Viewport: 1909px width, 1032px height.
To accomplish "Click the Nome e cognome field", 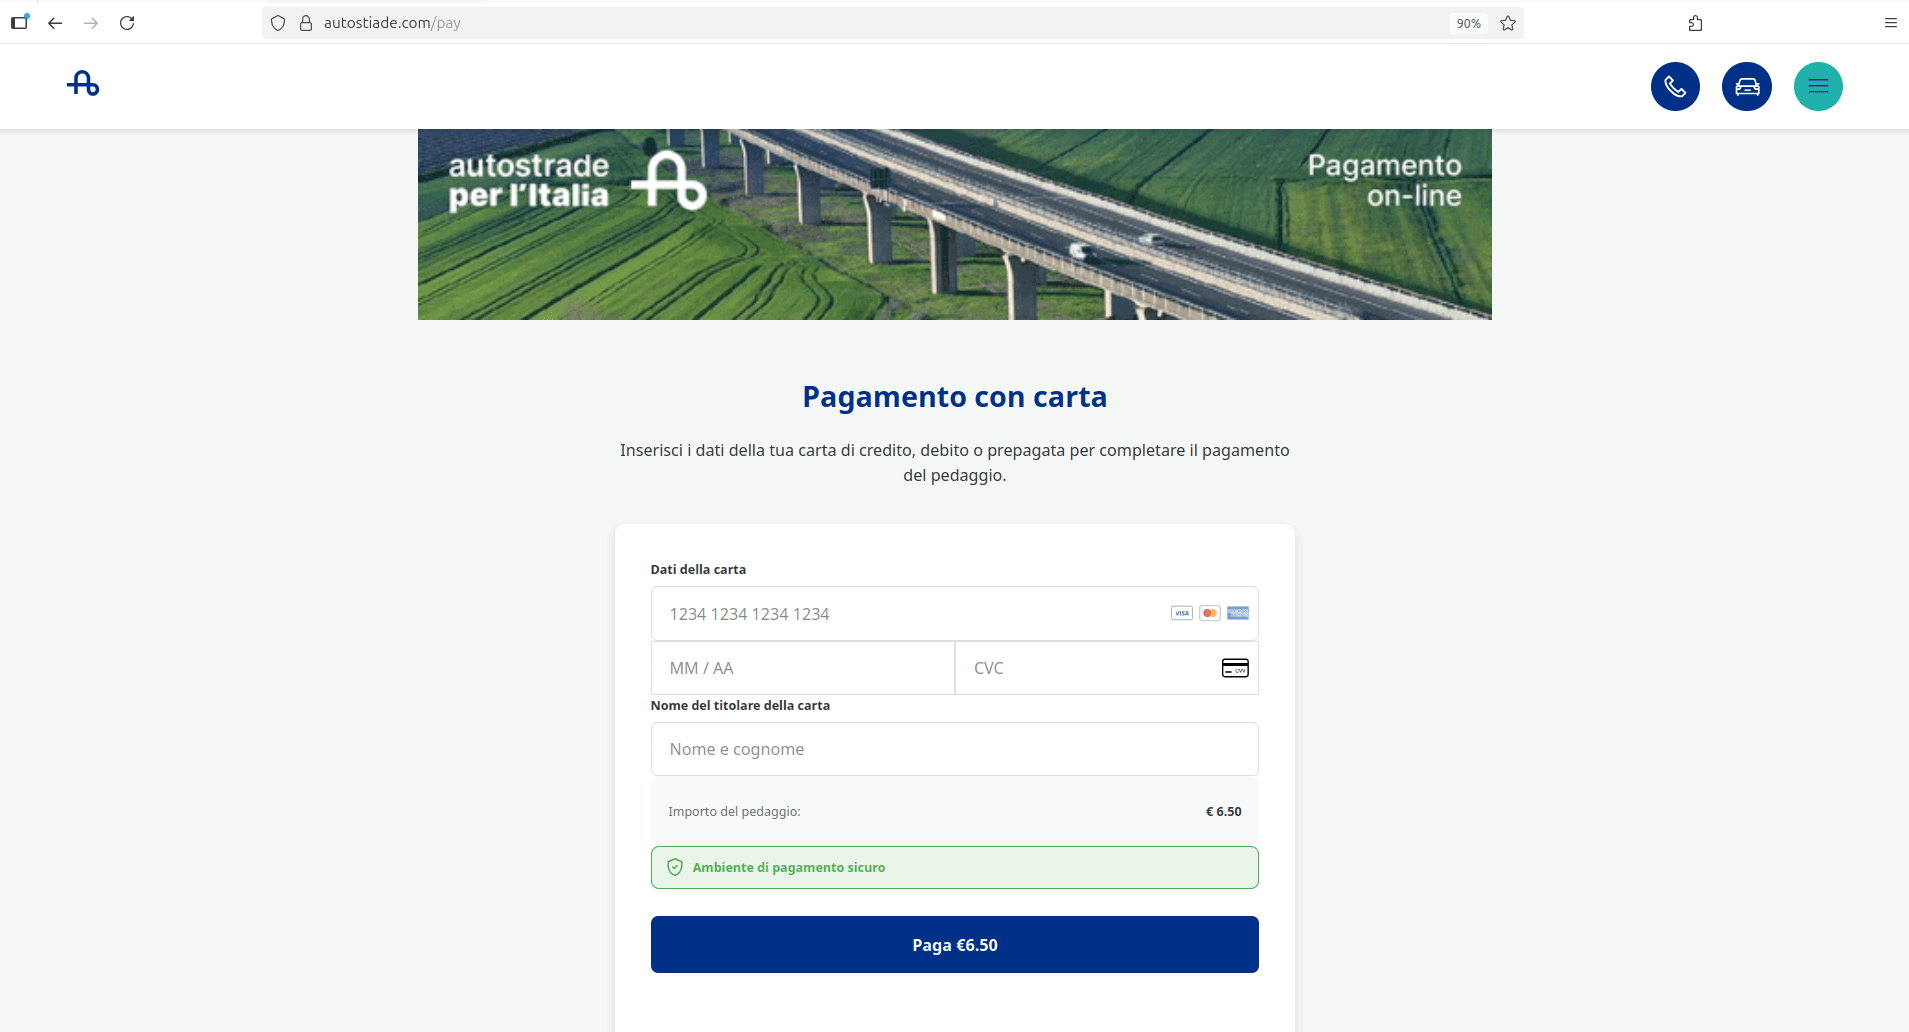I will (954, 749).
